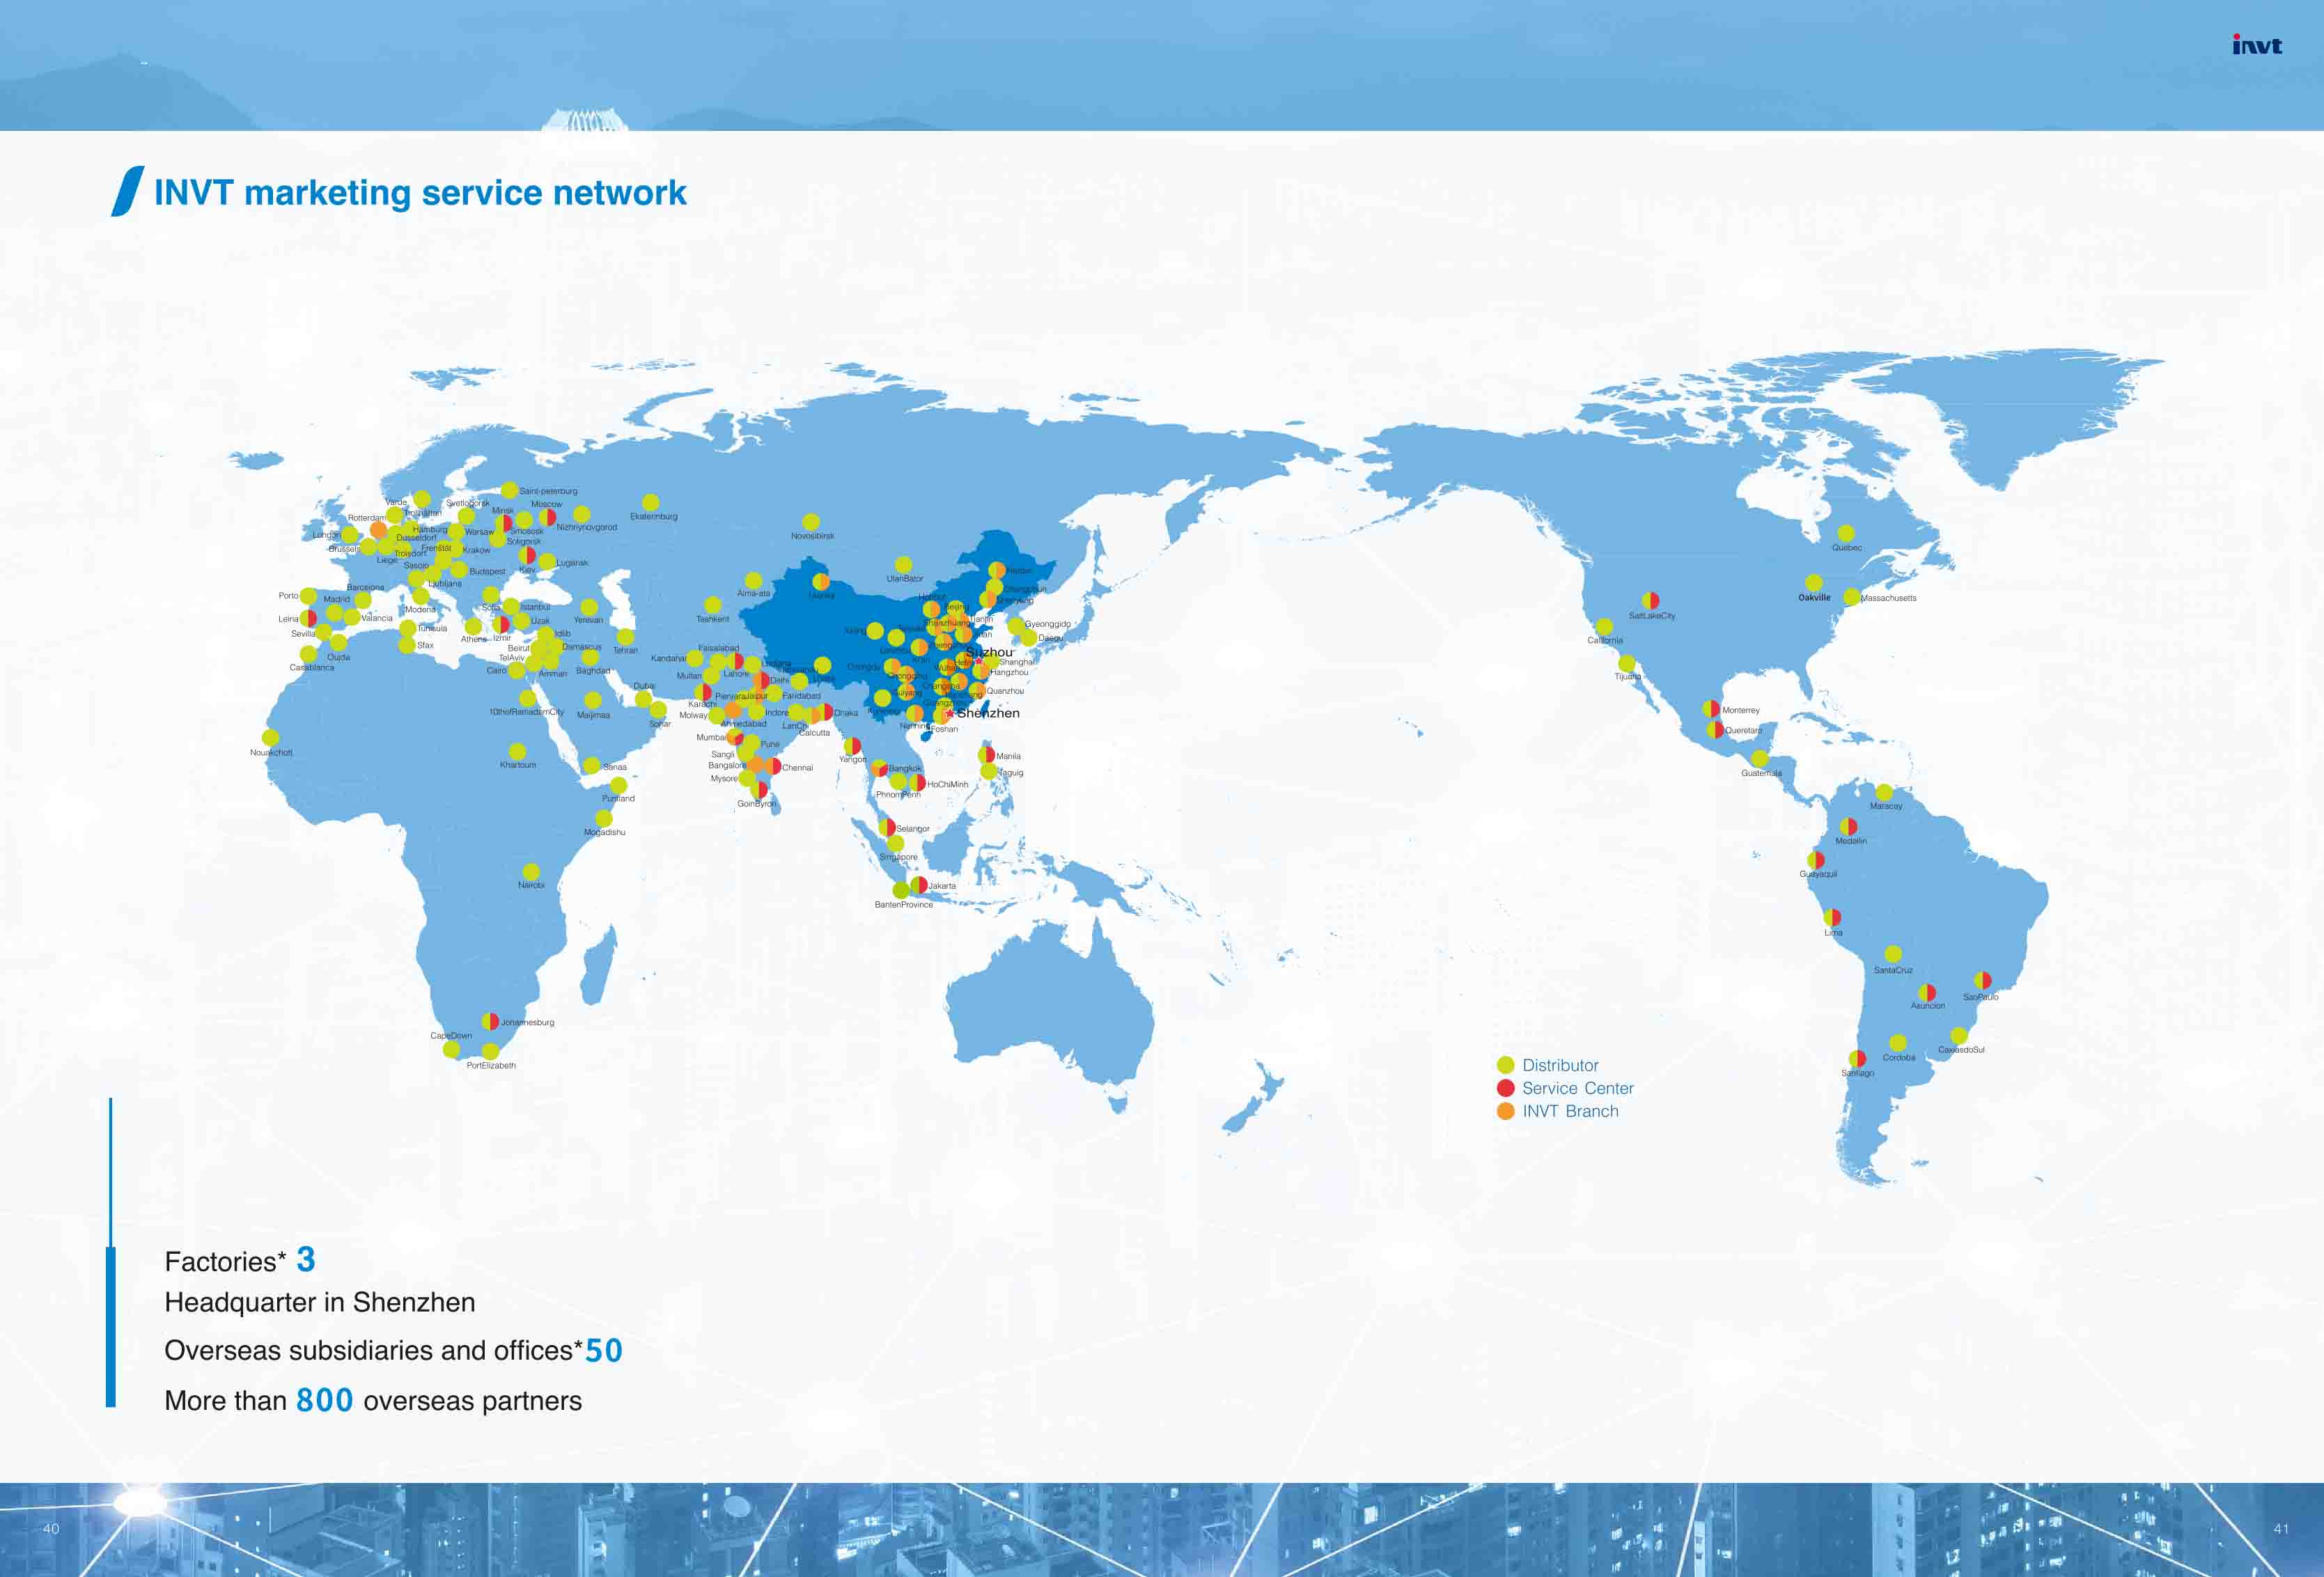The width and height of the screenshot is (2324, 1577).
Task: Select the Queretaro marker
Action: pyautogui.click(x=1715, y=730)
